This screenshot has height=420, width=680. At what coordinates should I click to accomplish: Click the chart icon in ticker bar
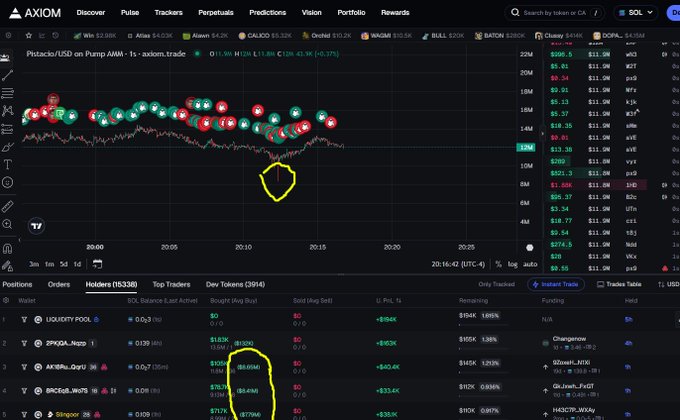[x=42, y=36]
